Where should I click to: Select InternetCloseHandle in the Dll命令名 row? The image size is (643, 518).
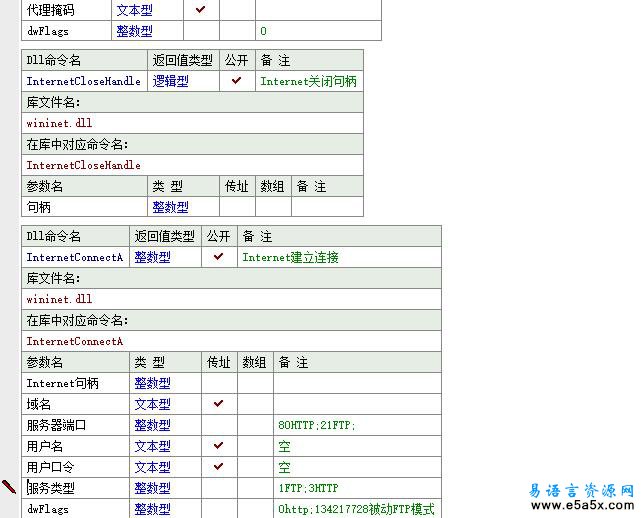pyautogui.click(x=84, y=81)
